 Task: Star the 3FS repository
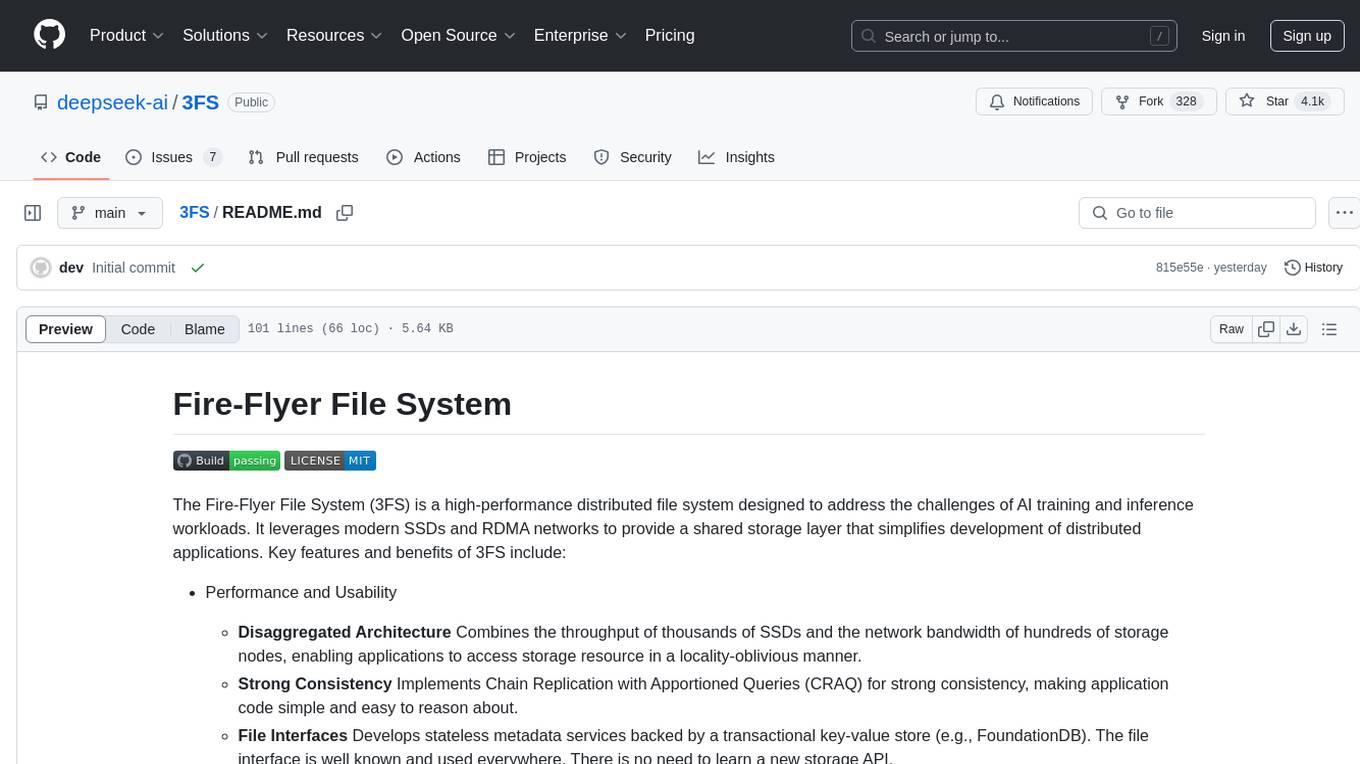1283,102
